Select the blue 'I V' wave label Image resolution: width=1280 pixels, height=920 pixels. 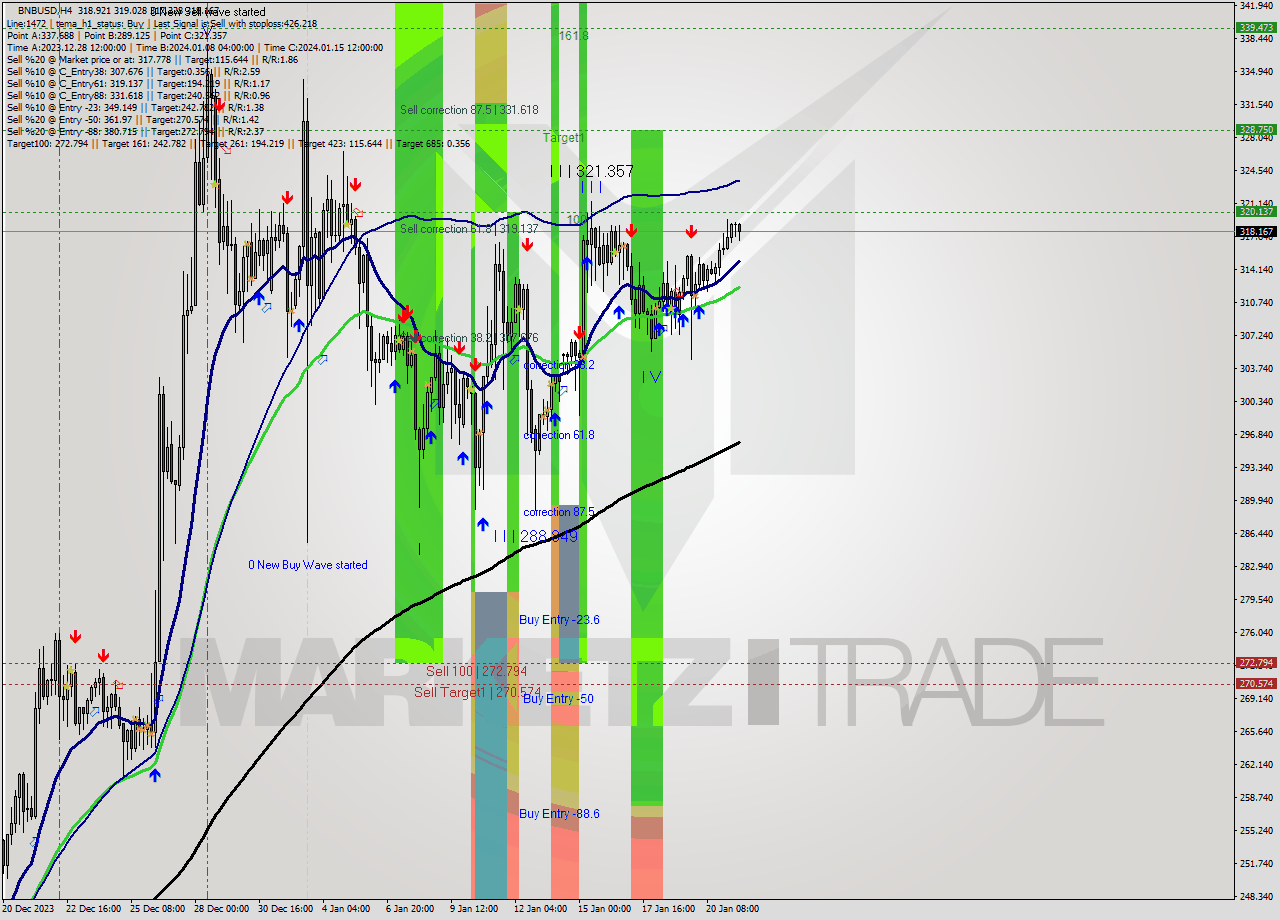(651, 376)
